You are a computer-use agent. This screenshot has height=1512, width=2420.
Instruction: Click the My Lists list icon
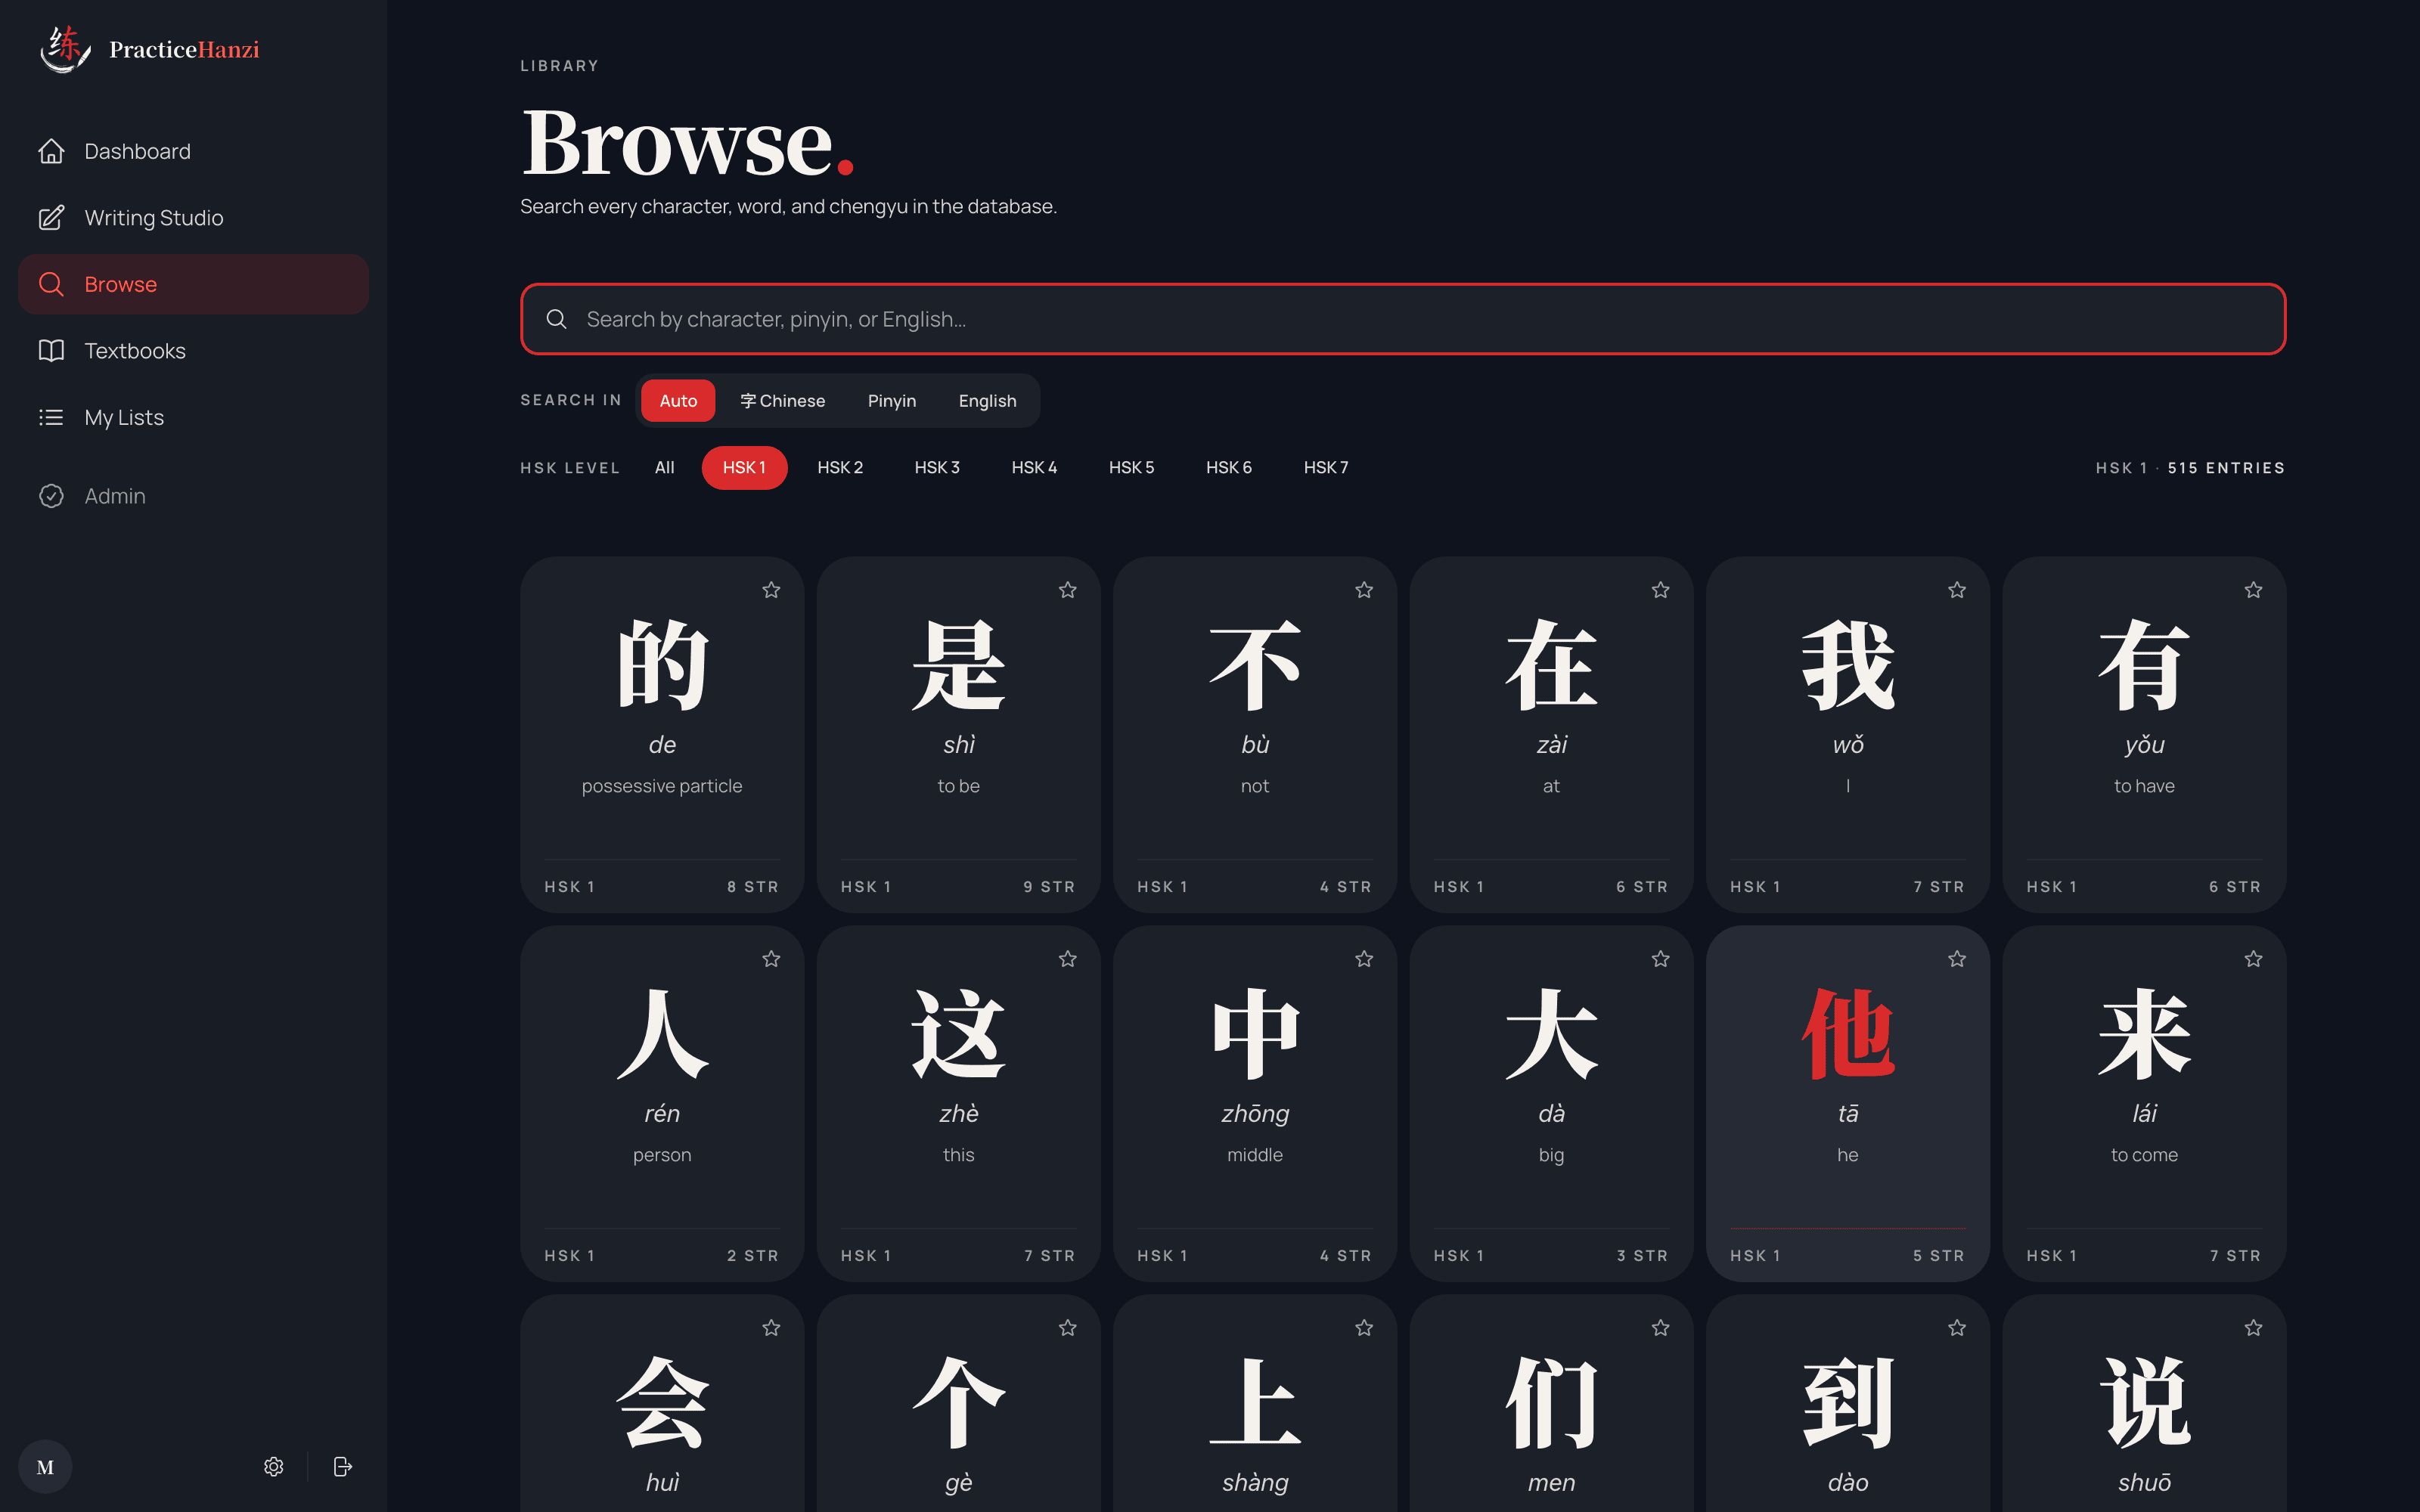(x=51, y=417)
